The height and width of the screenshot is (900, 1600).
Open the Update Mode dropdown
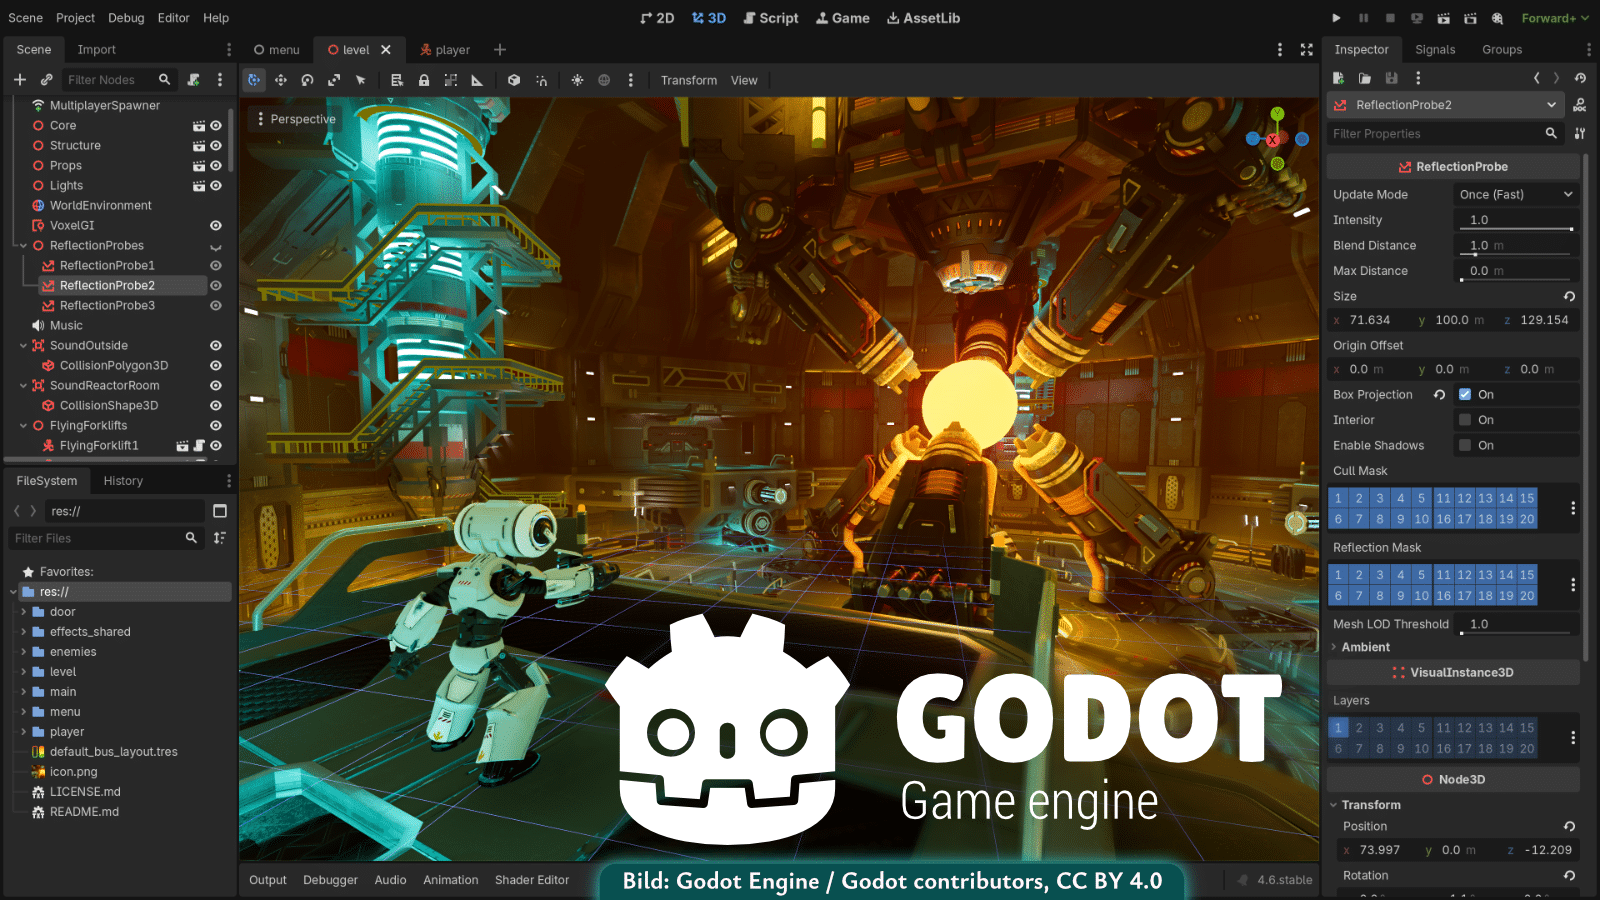tap(1516, 195)
